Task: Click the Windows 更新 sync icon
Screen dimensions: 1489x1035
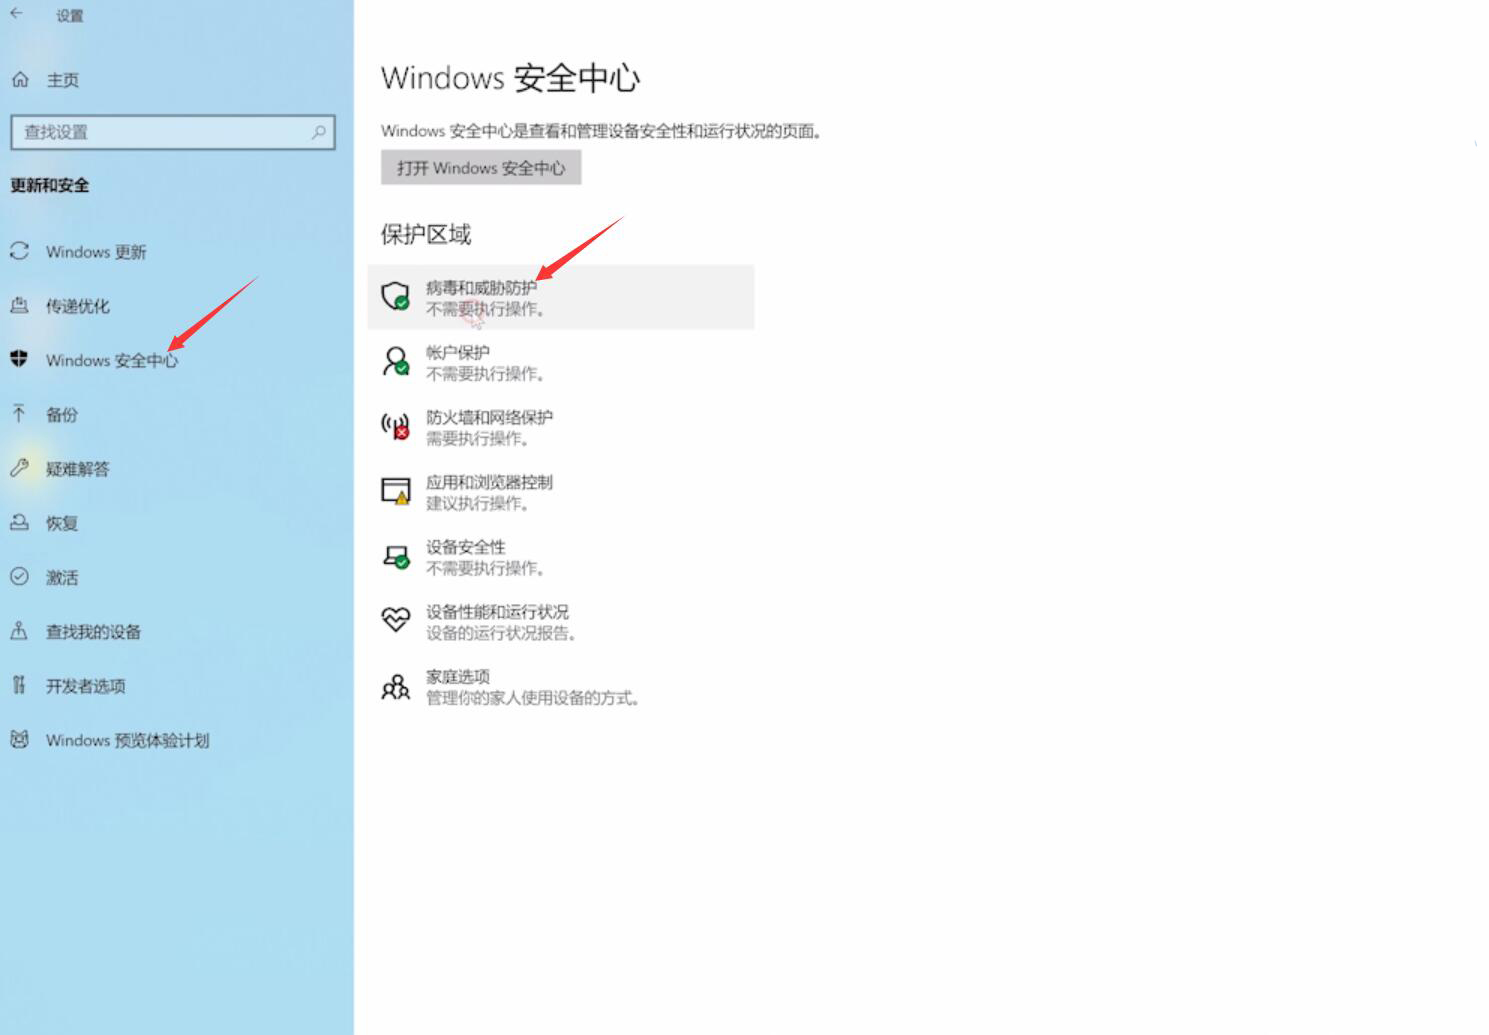Action: pos(19,251)
